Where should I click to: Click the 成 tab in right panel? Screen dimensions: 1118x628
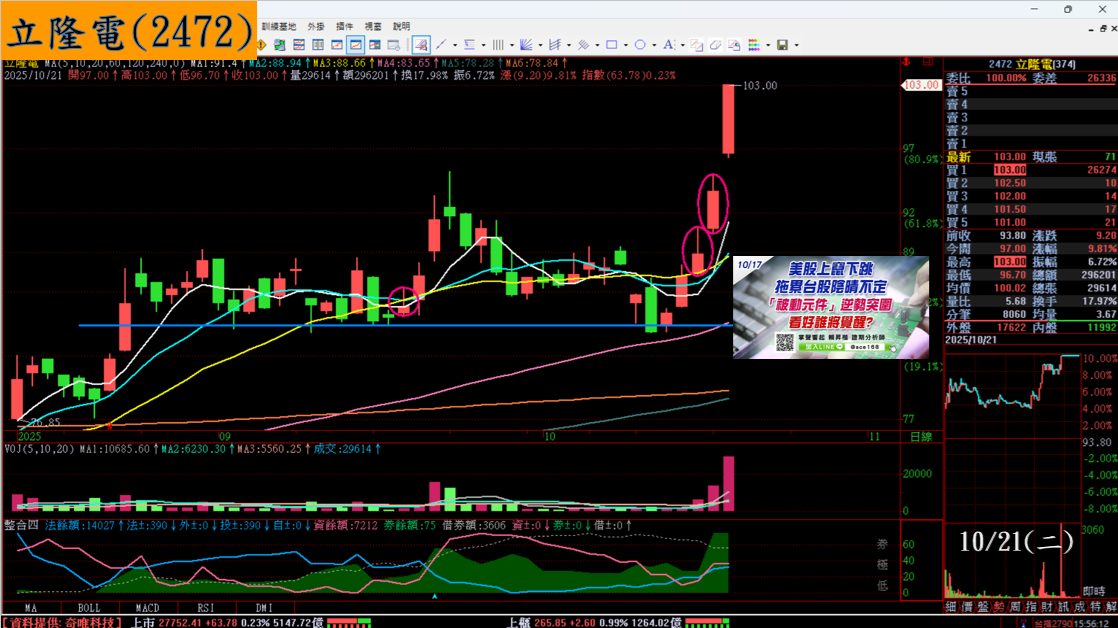coord(1079,607)
